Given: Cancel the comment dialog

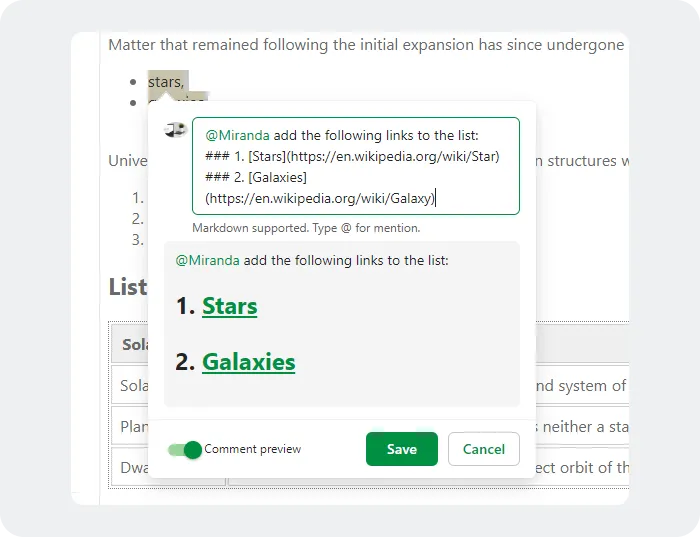Looking at the screenshot, I should [483, 449].
